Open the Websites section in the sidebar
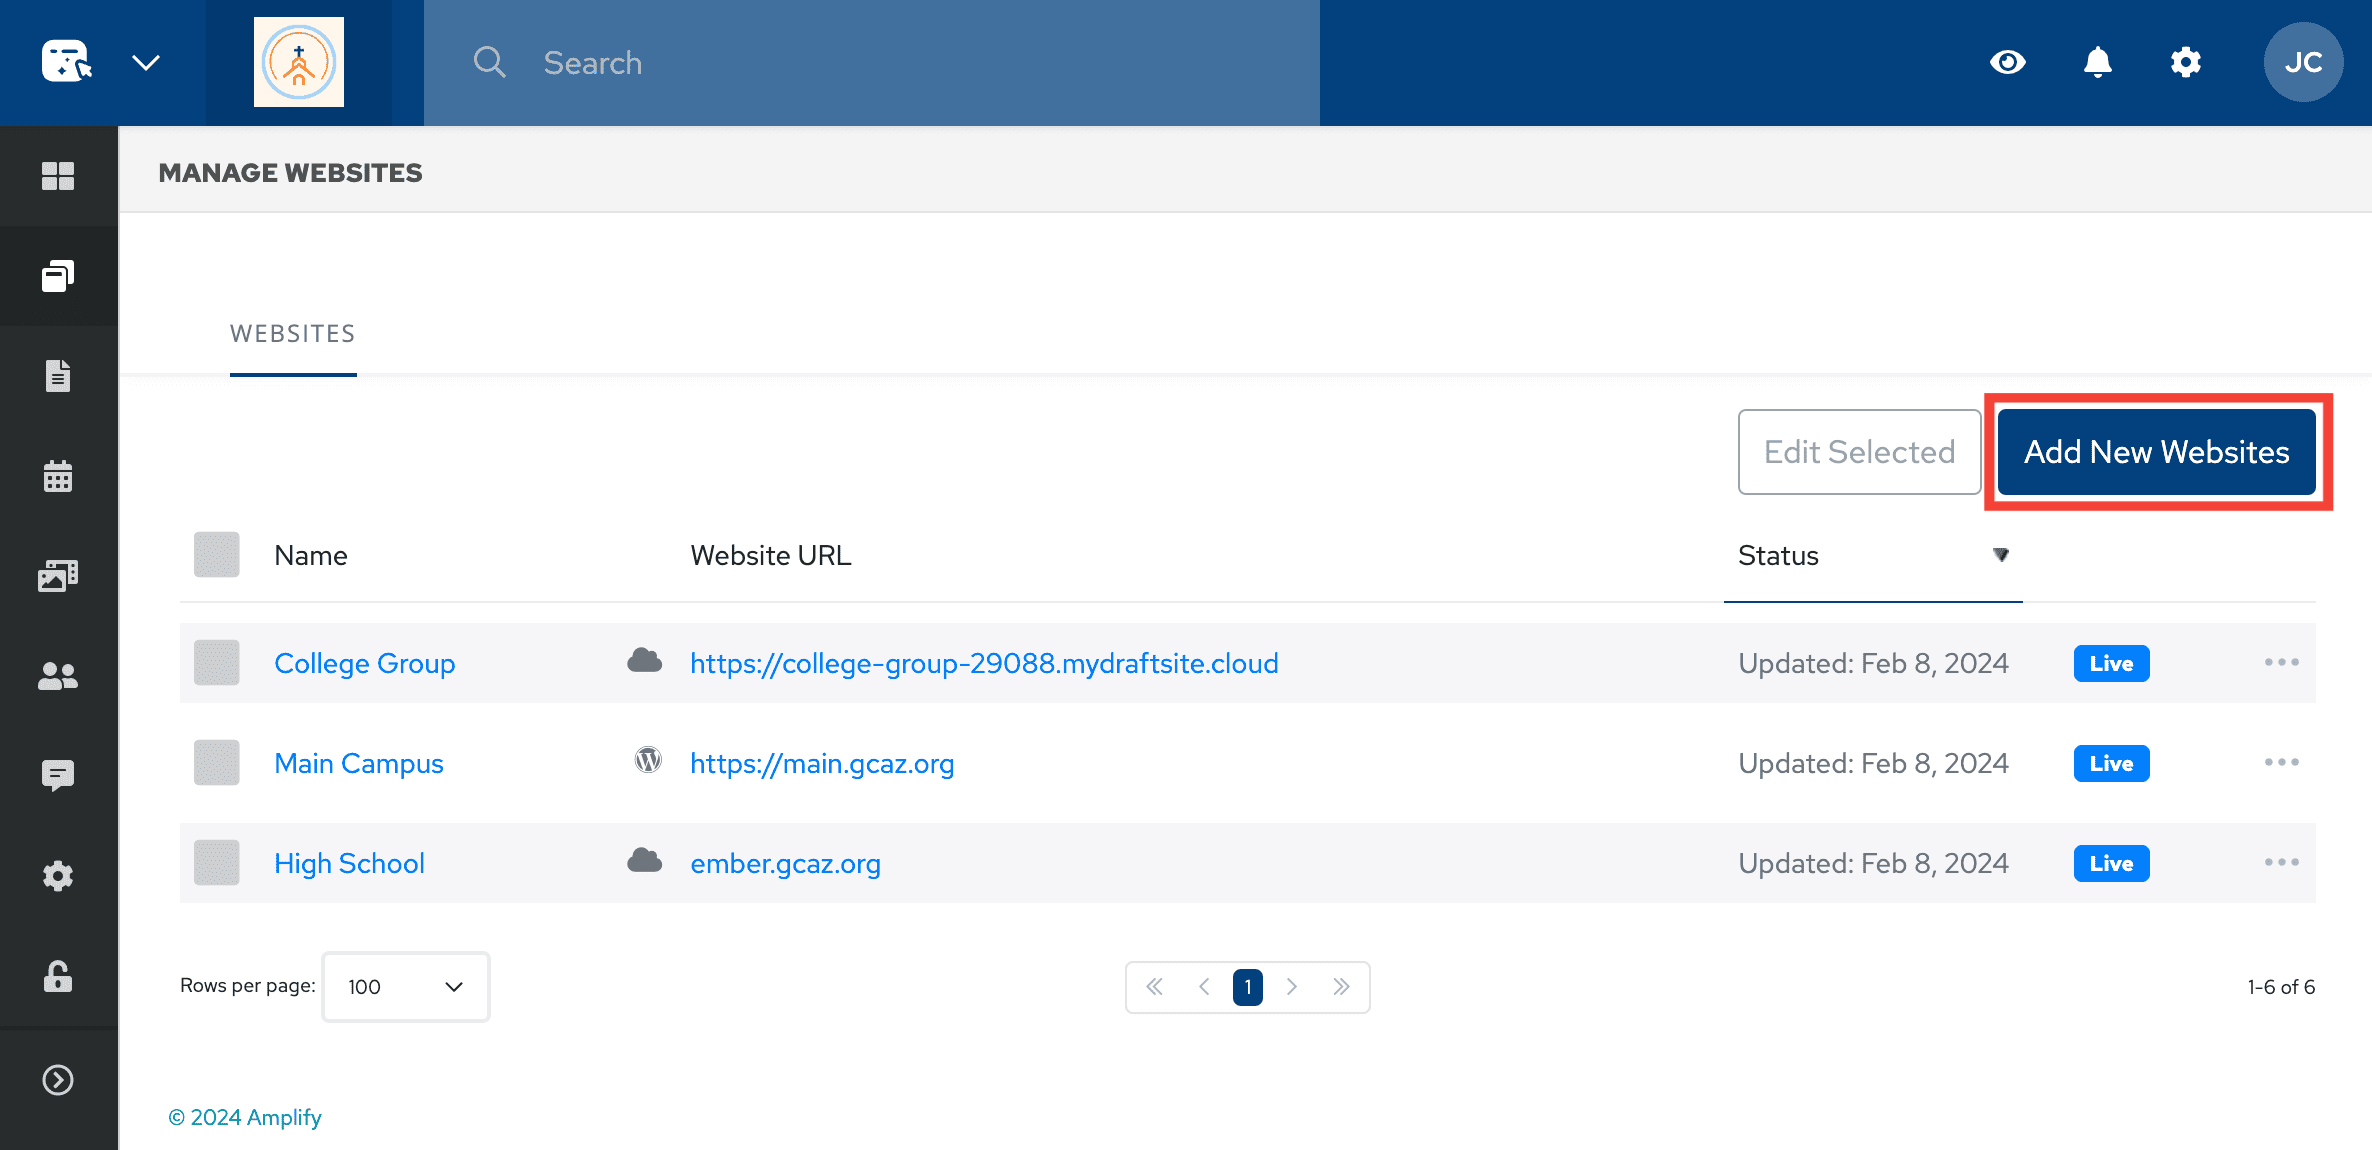The height and width of the screenshot is (1150, 2372). tap(59, 276)
